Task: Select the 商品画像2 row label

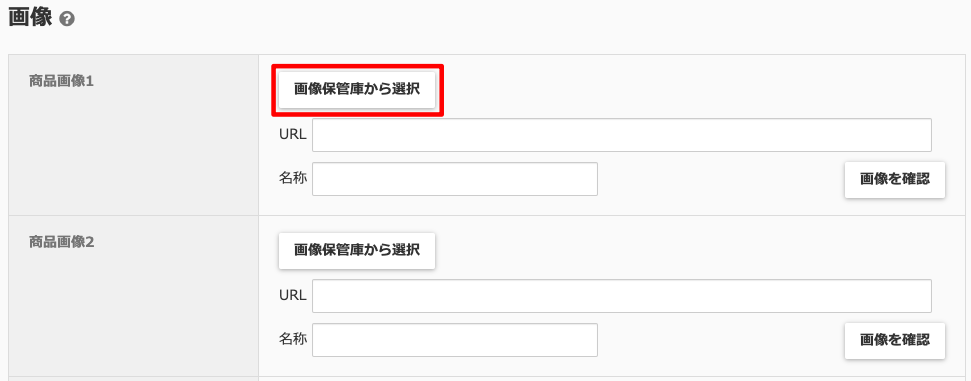Action: pos(61,242)
